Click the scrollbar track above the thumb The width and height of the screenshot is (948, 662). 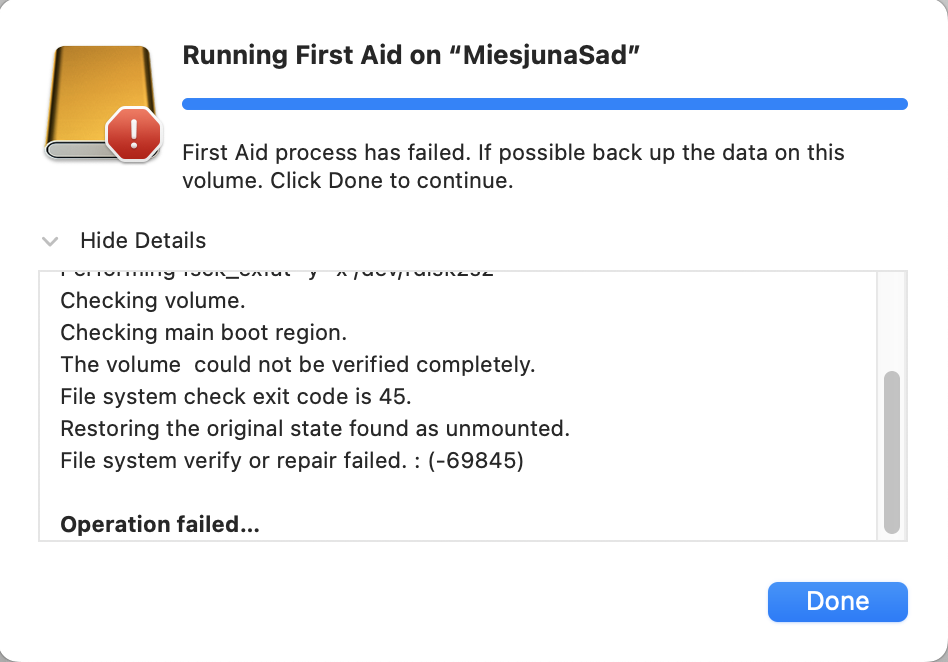point(892,320)
